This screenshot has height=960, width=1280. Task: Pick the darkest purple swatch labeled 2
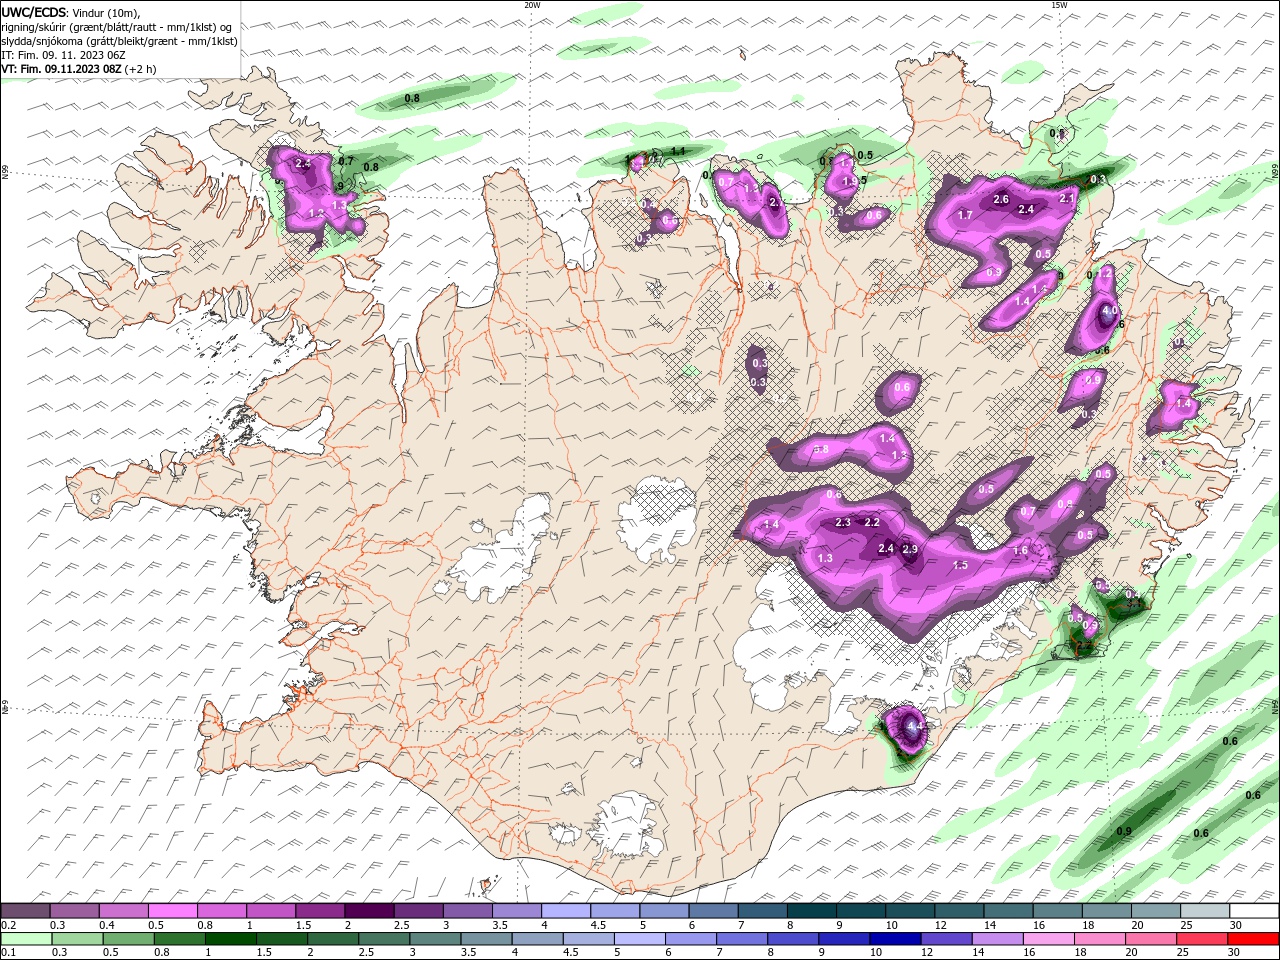click(371, 911)
